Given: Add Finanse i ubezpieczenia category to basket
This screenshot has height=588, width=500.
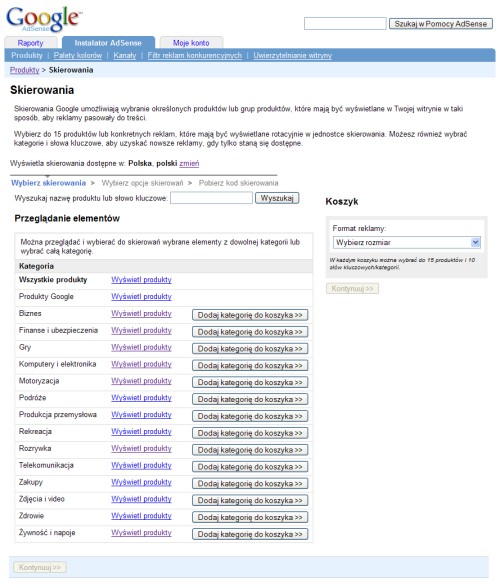Looking at the screenshot, I should pos(250,332).
